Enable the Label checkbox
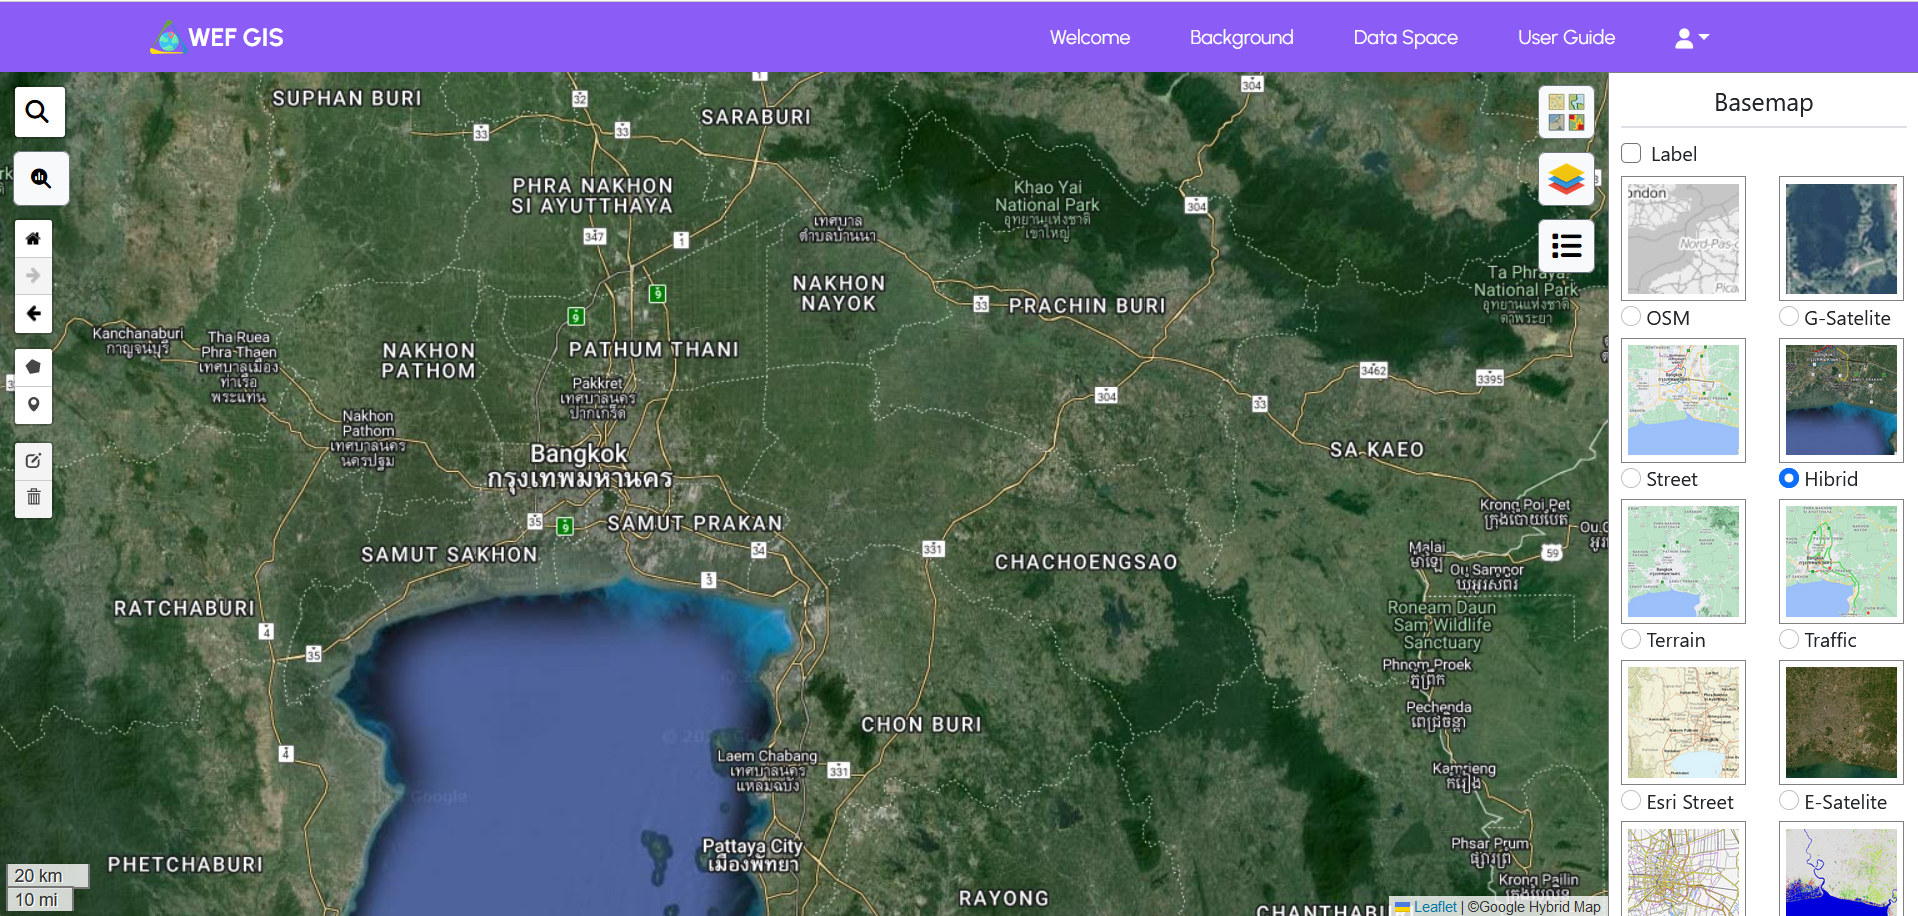The width and height of the screenshot is (1918, 916). pos(1631,154)
